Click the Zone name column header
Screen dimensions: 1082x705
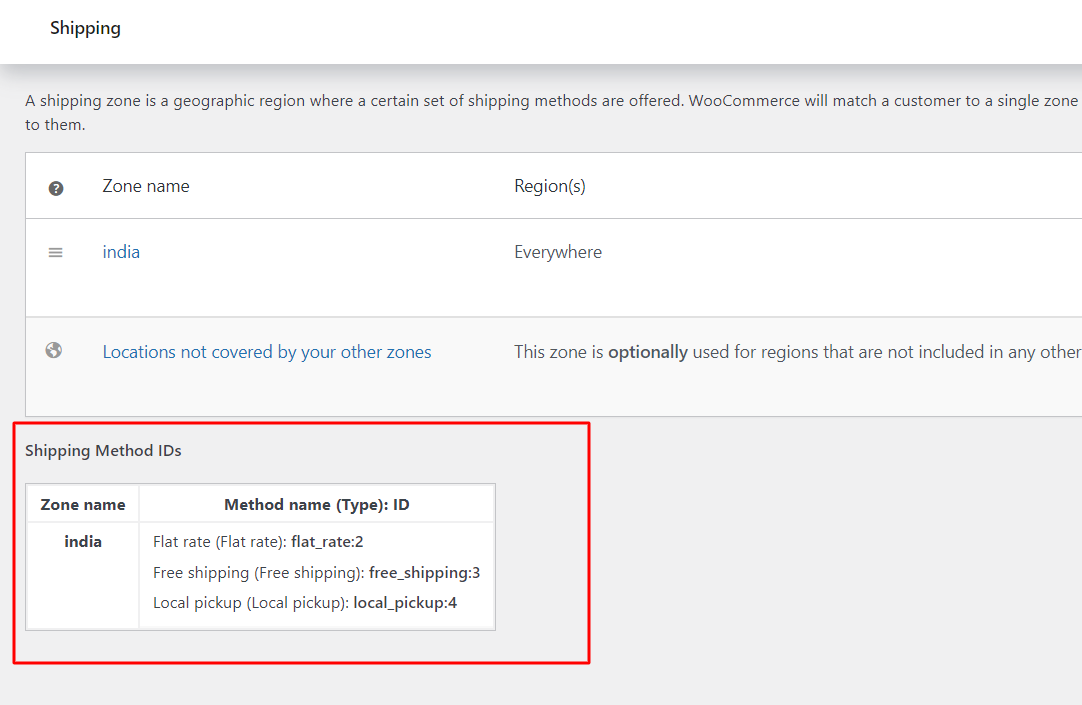click(145, 186)
